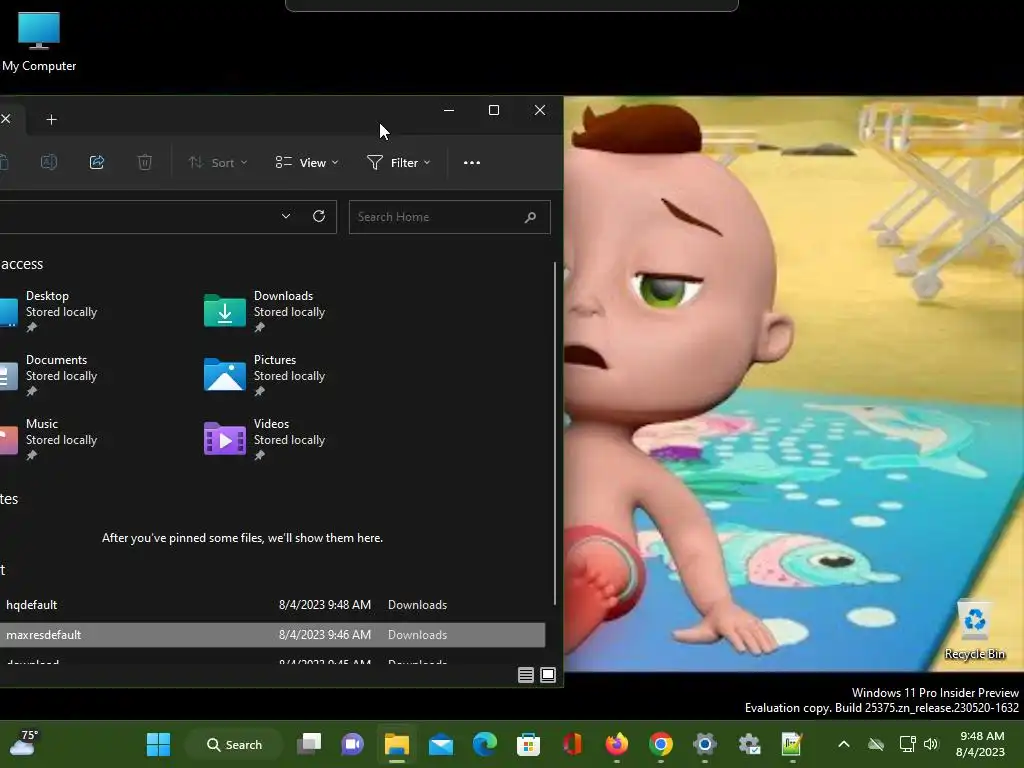Viewport: 1024px width, 768px height.
Task: Launch Firefox from taskbar
Action: [x=616, y=744]
